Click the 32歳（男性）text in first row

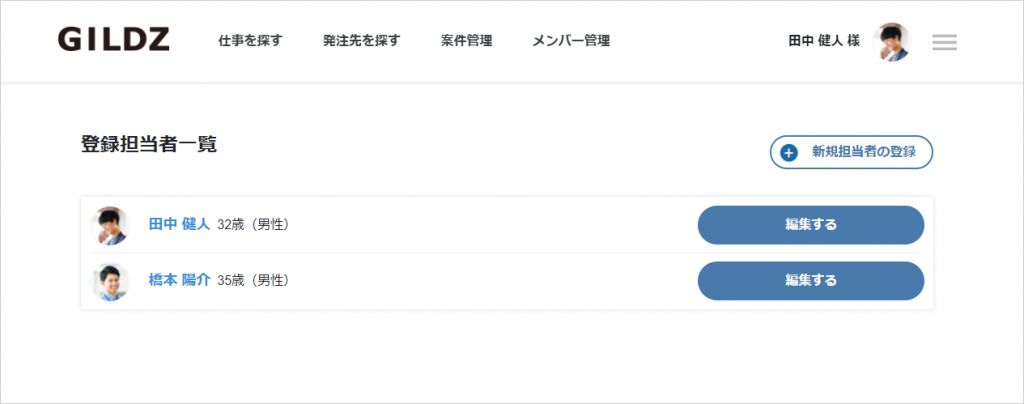253,225
